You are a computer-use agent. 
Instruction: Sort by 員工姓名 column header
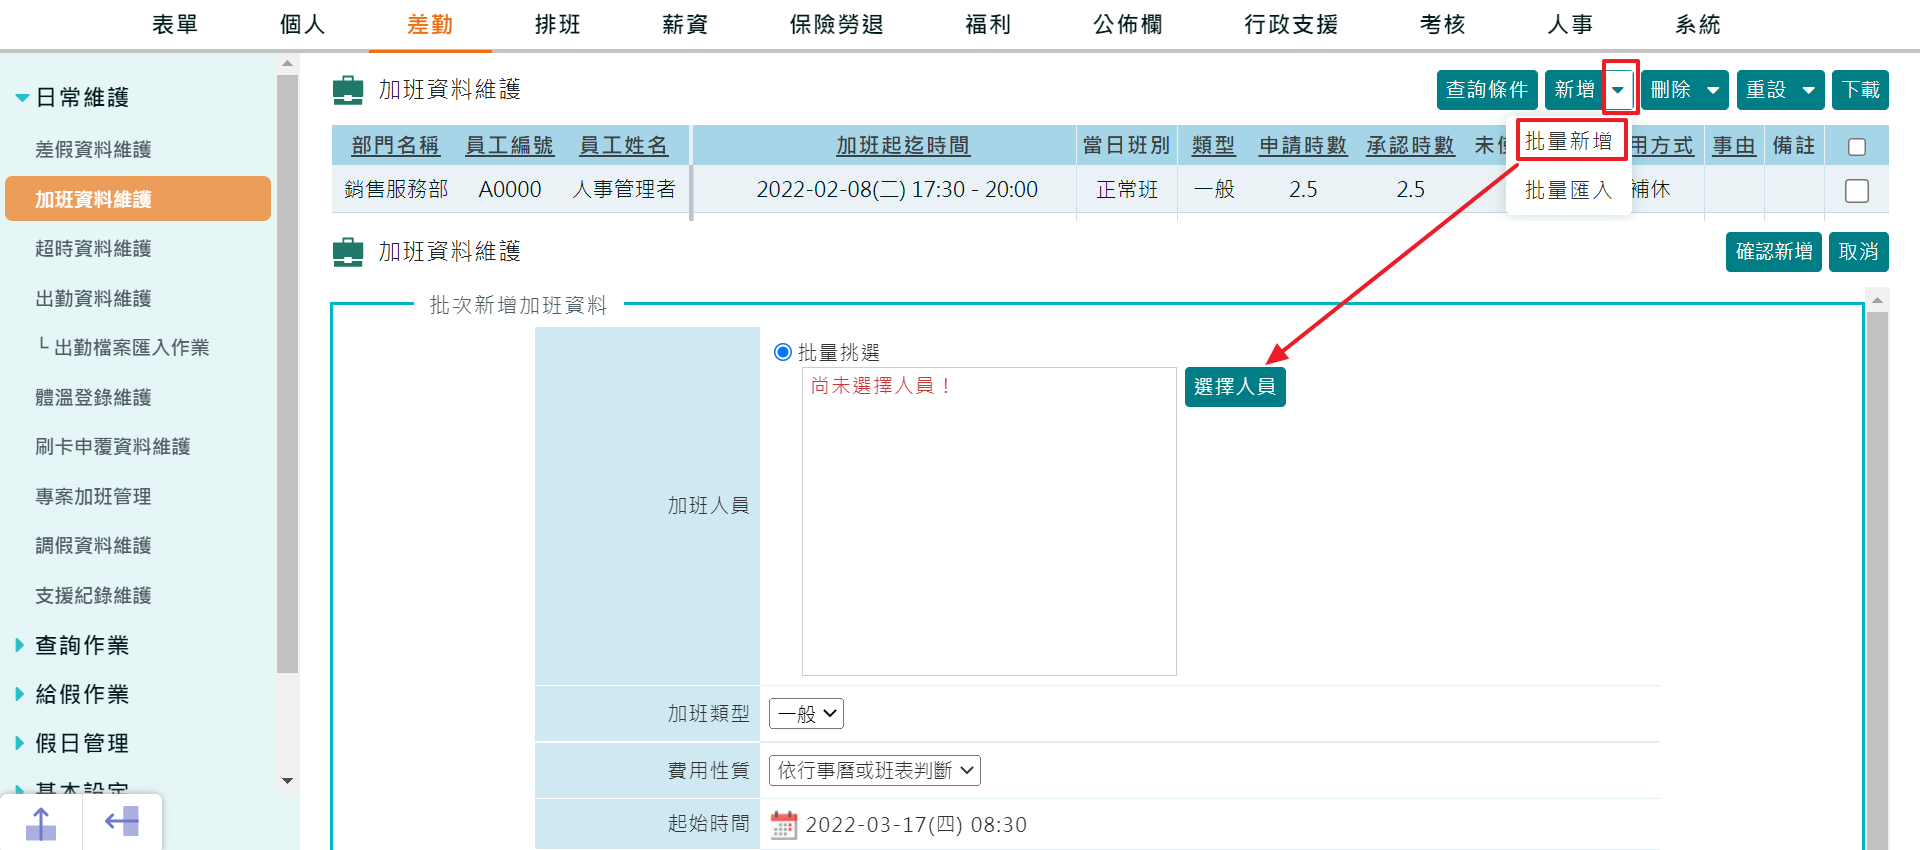pyautogui.click(x=624, y=146)
